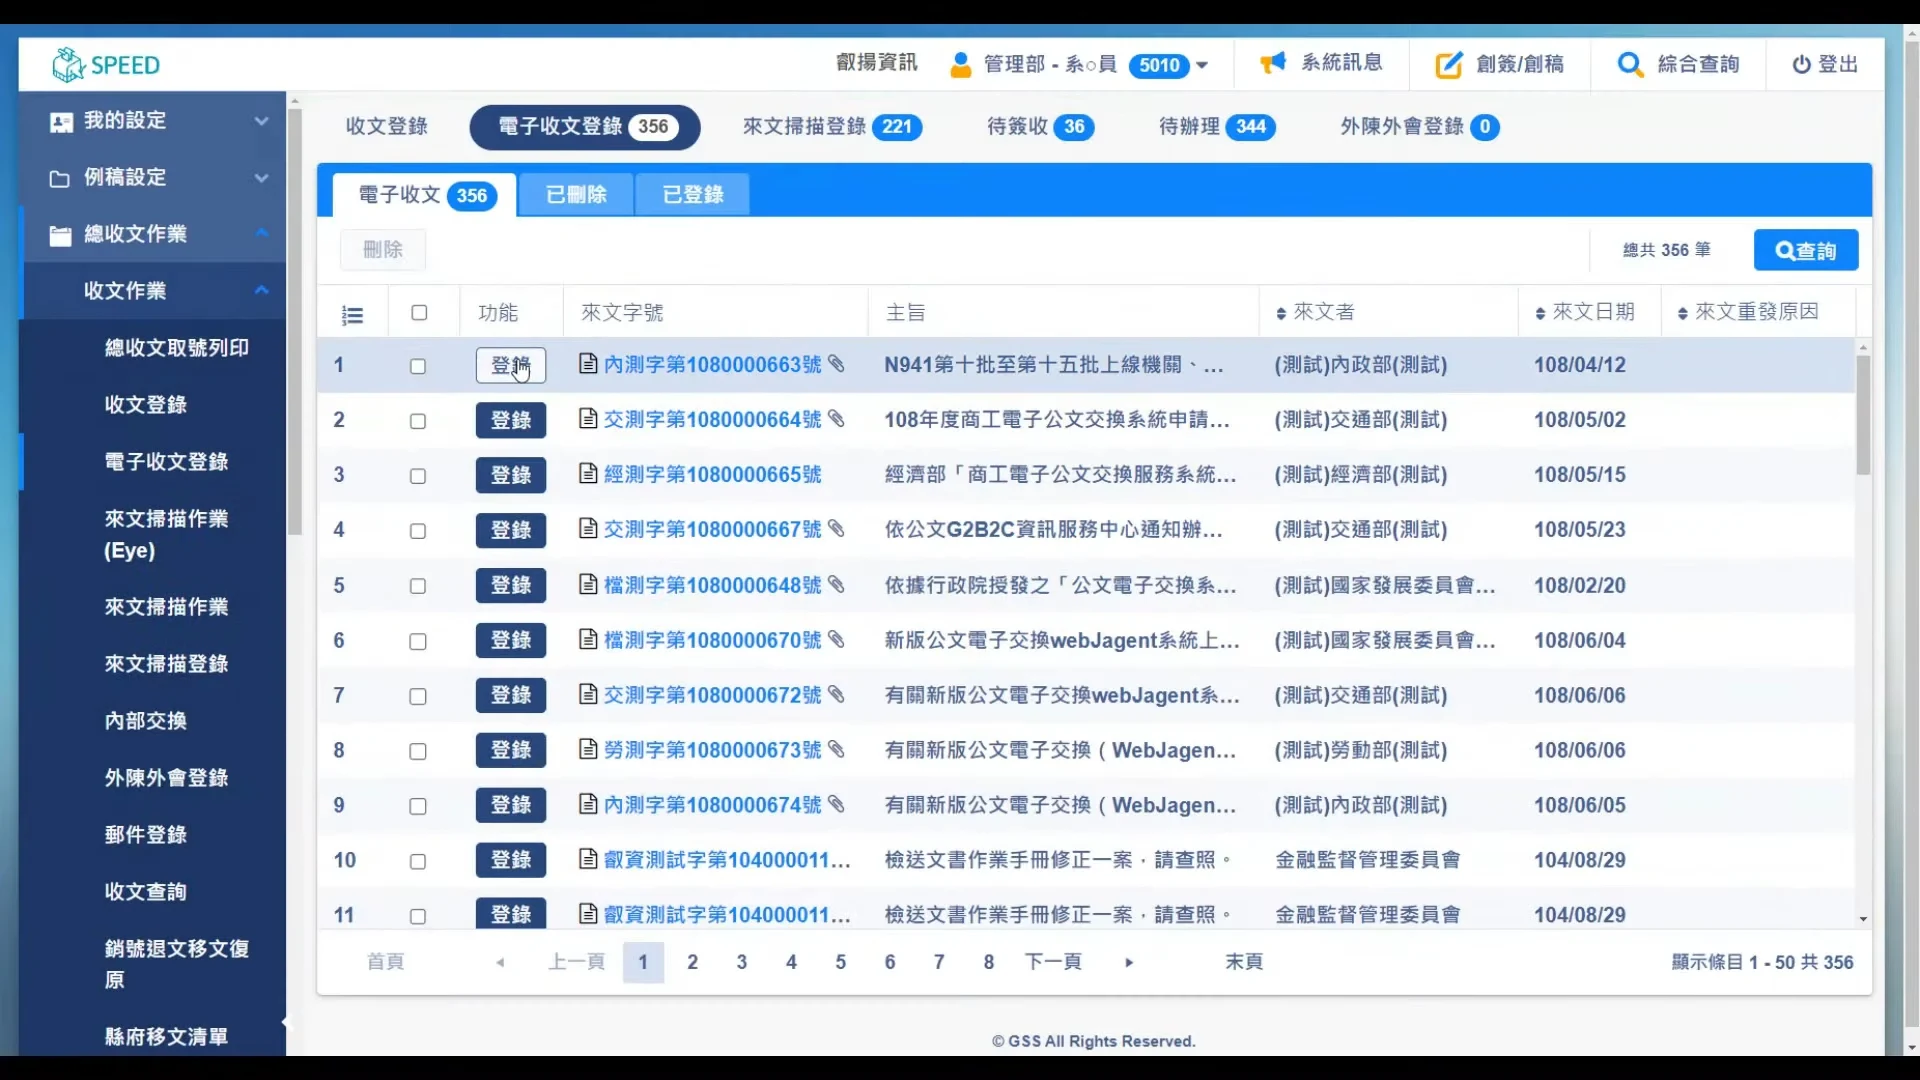Click the sidebar vertical scrollbar
Image resolution: width=1920 pixels, height=1080 pixels.
[x=295, y=320]
